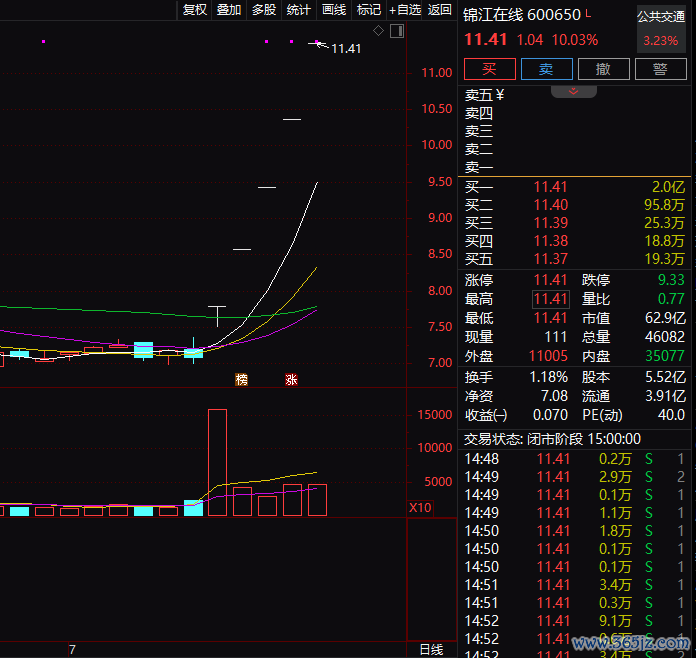Image resolution: width=696 pixels, height=658 pixels.
Task: Click 净资 value 7.08
Action: coord(554,396)
